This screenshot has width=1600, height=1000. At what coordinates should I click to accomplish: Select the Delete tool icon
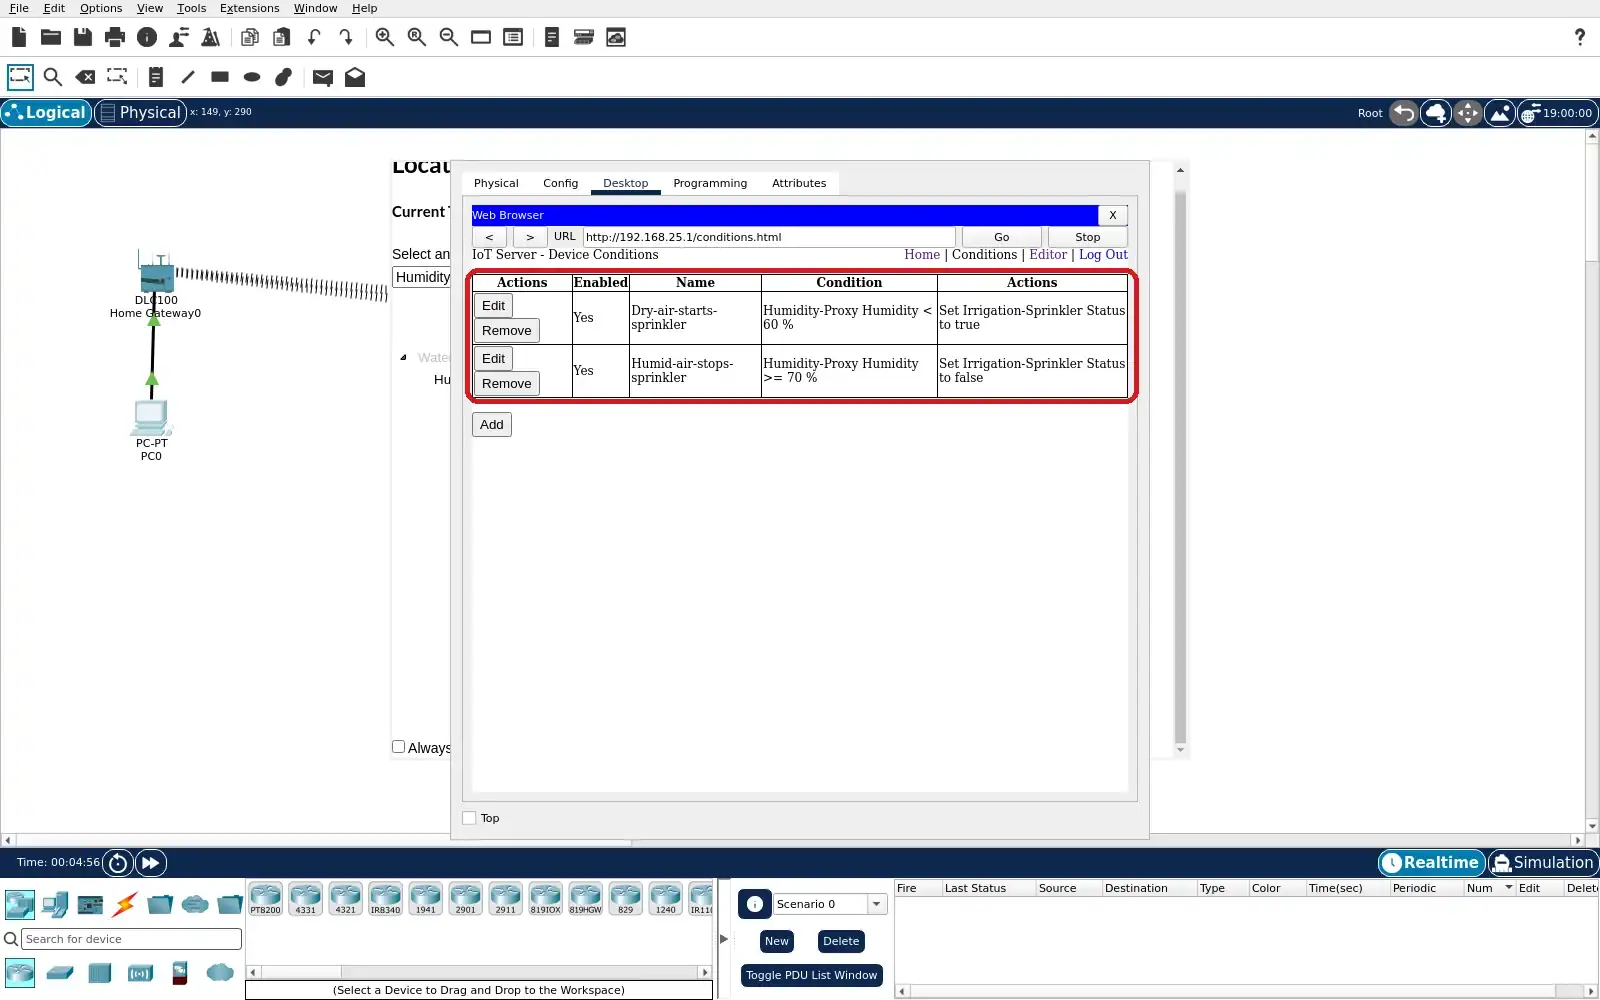[x=86, y=77]
